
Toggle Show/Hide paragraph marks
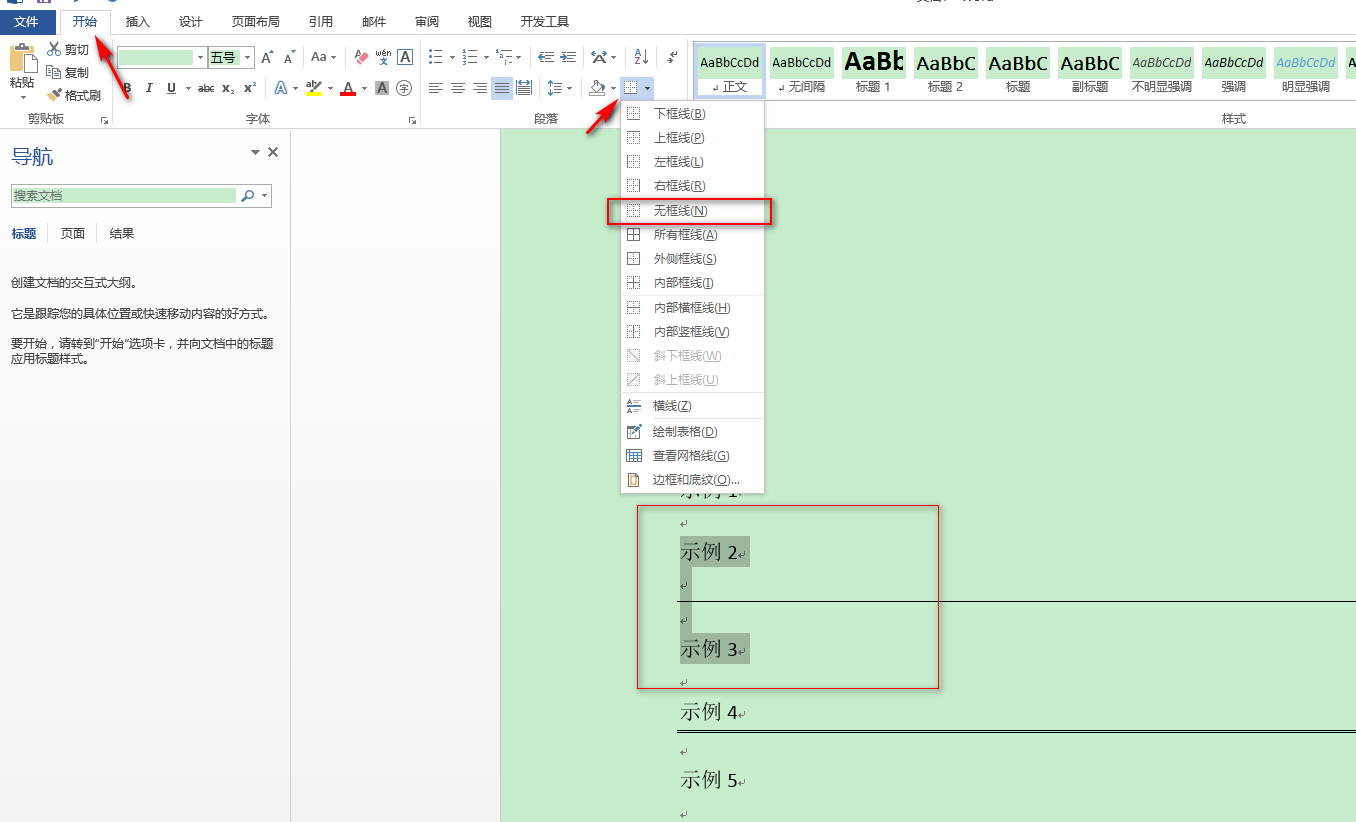coord(672,57)
